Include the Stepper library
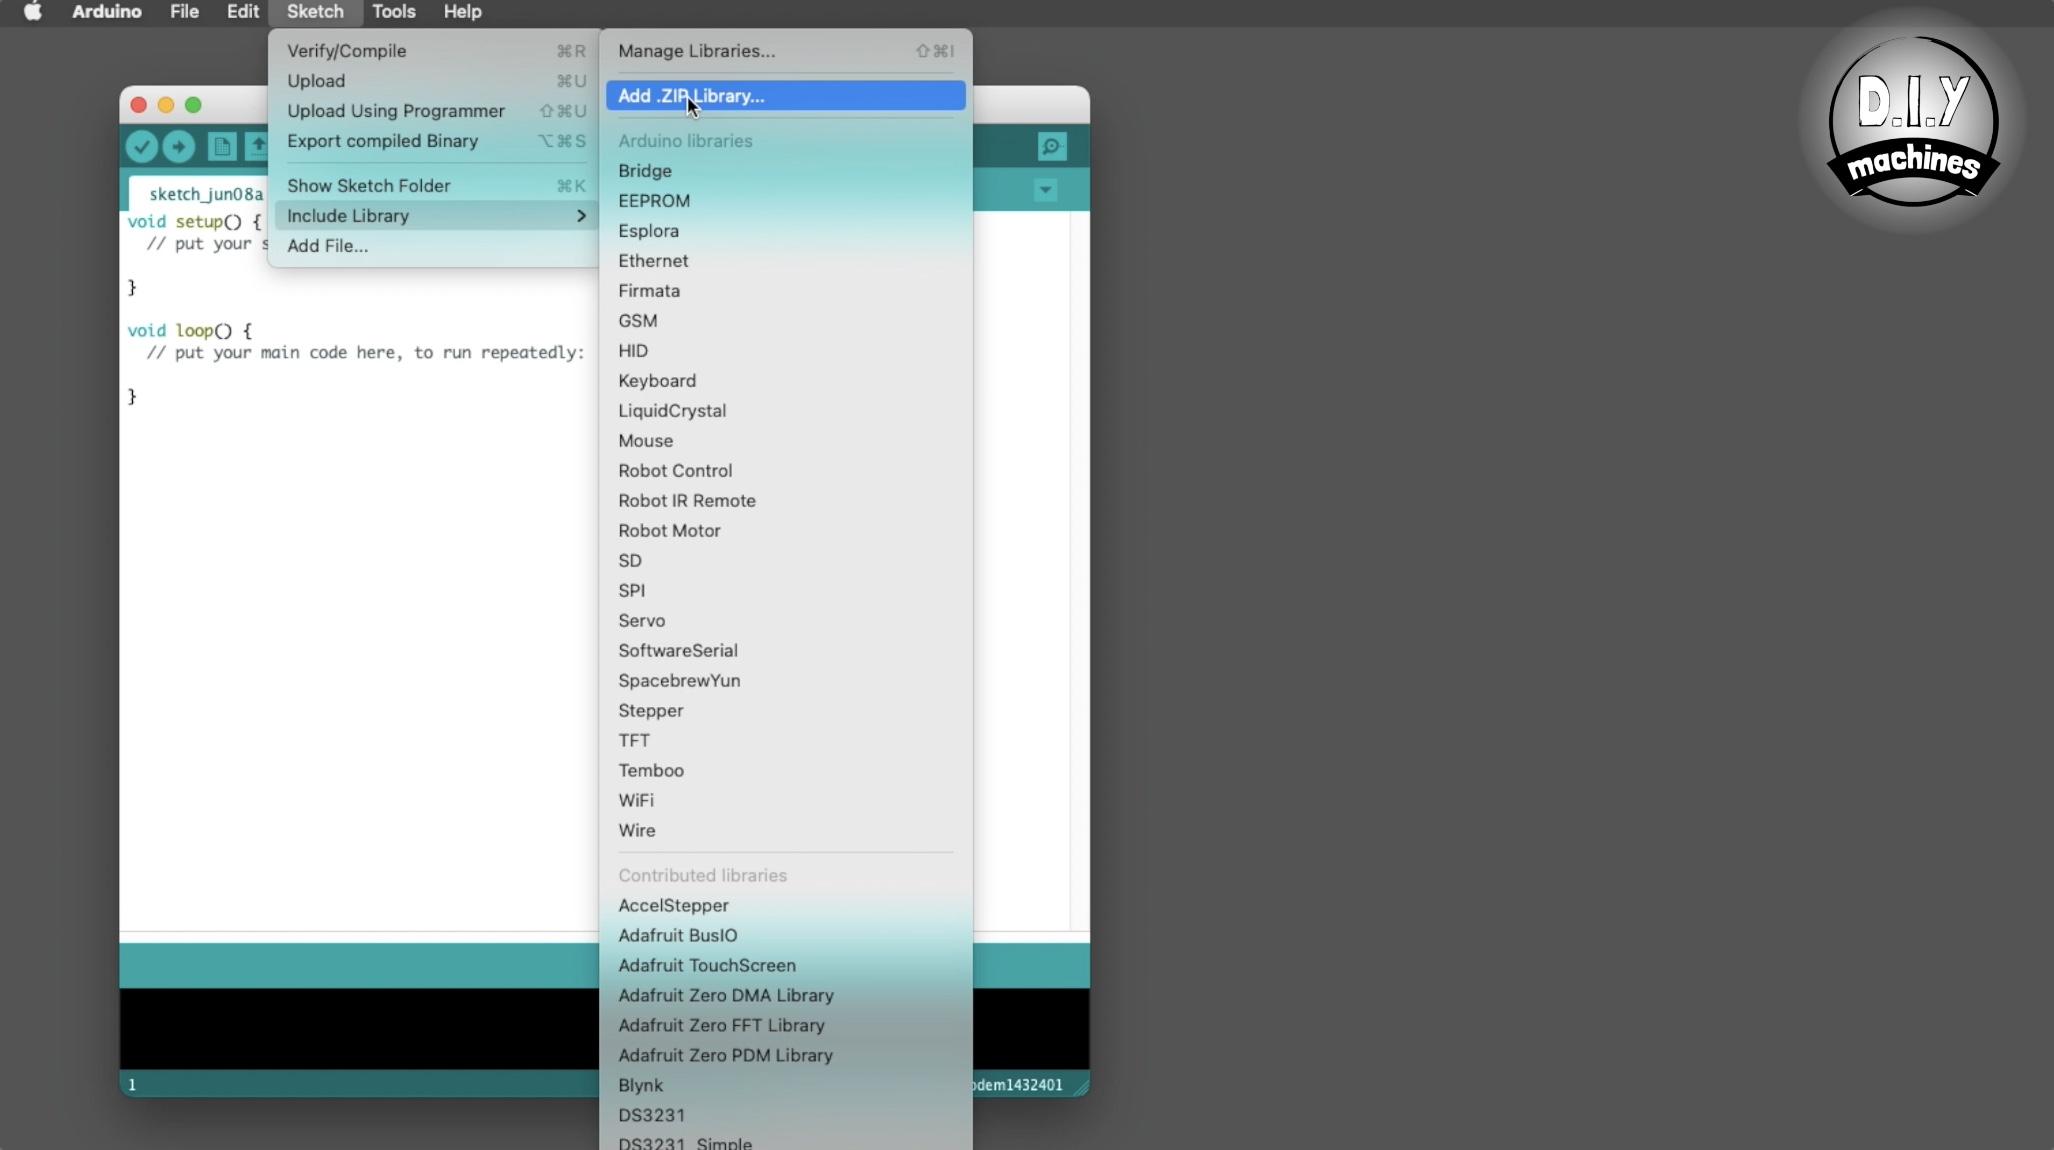 click(785, 711)
